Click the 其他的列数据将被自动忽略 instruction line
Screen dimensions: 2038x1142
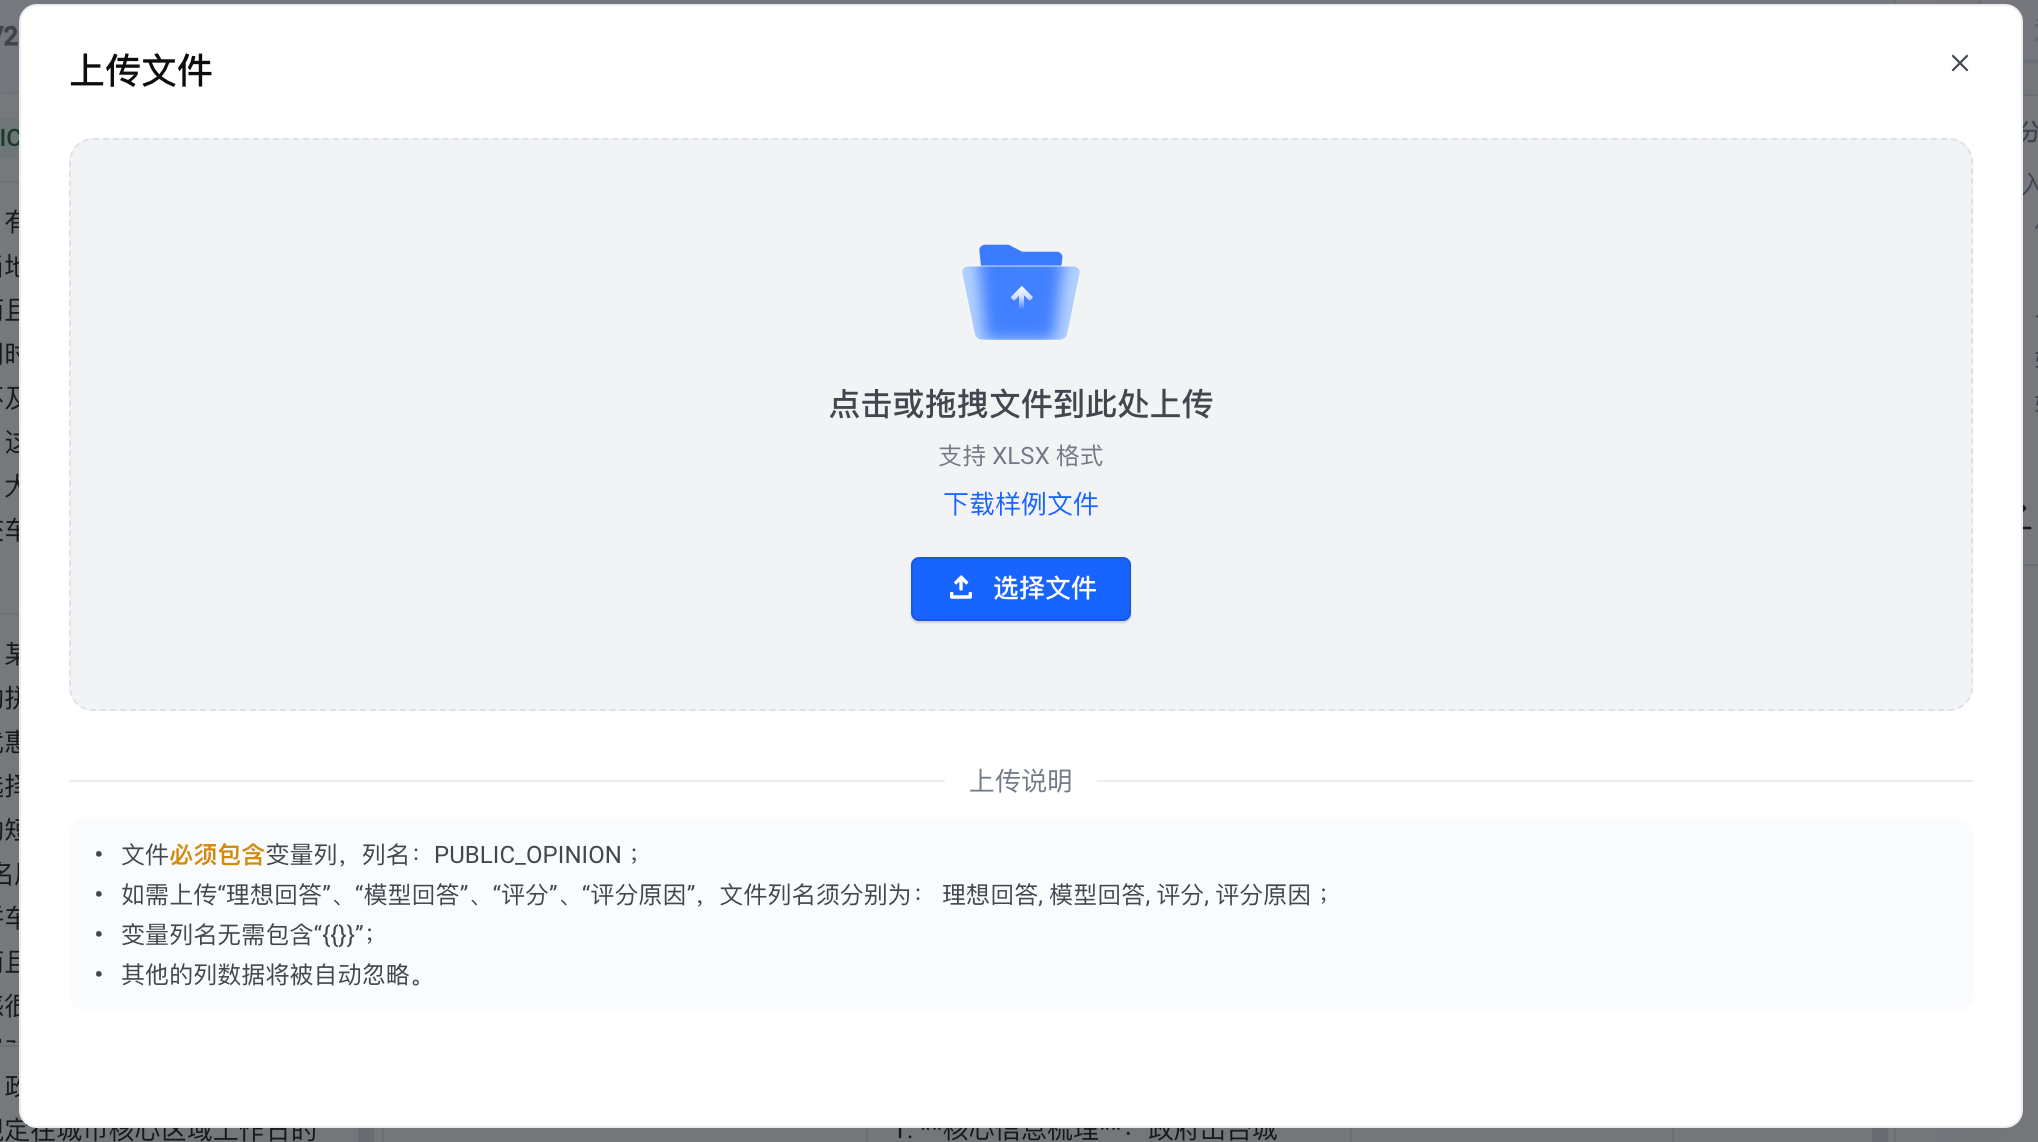pos(272,975)
